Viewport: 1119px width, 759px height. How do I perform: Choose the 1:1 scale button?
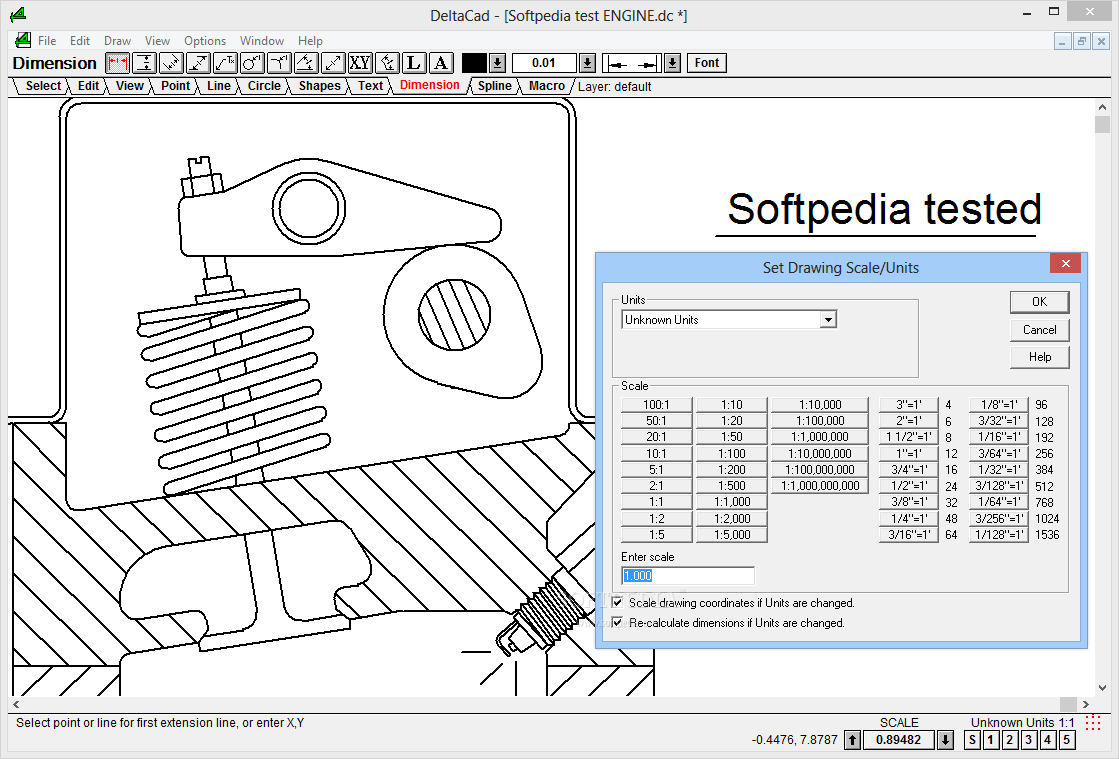click(x=656, y=502)
